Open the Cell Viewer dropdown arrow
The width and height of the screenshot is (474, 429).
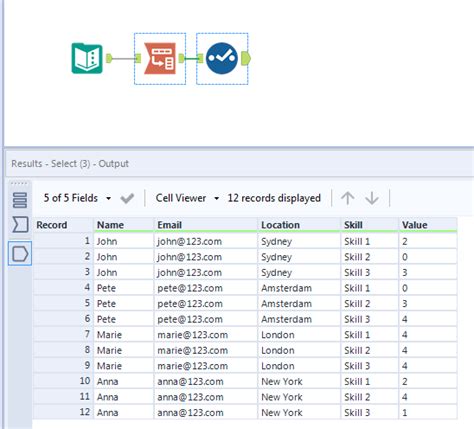point(216,198)
